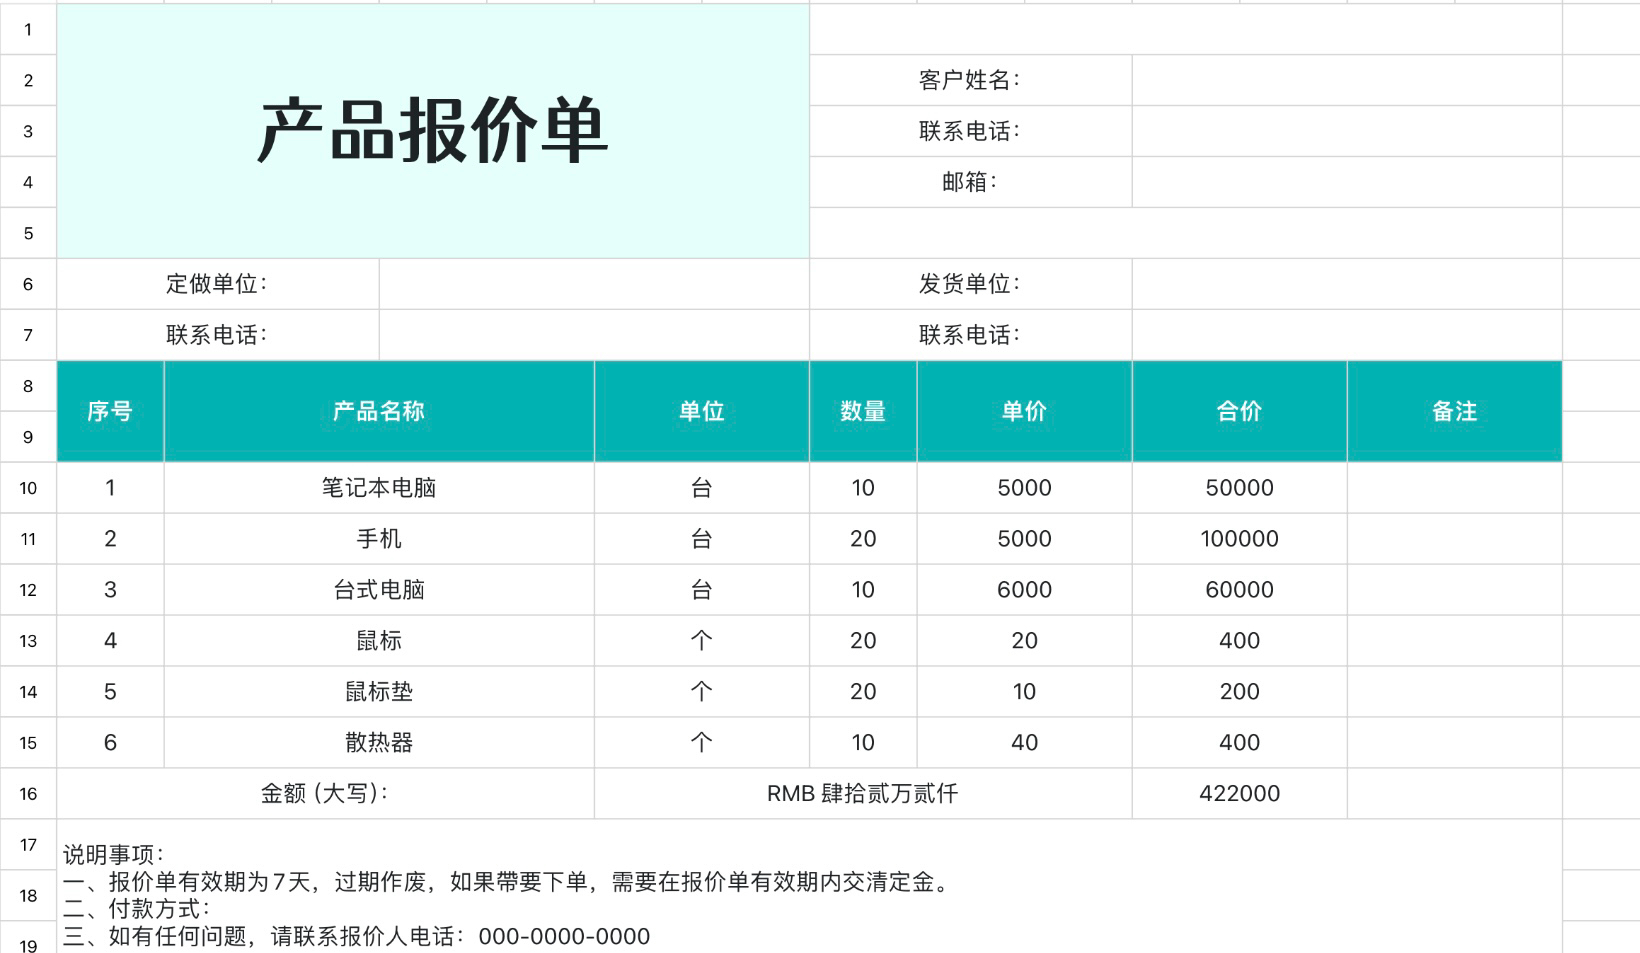Select the 200 total cell for 鼠标垫
This screenshot has width=1640, height=953.
click(x=1240, y=692)
